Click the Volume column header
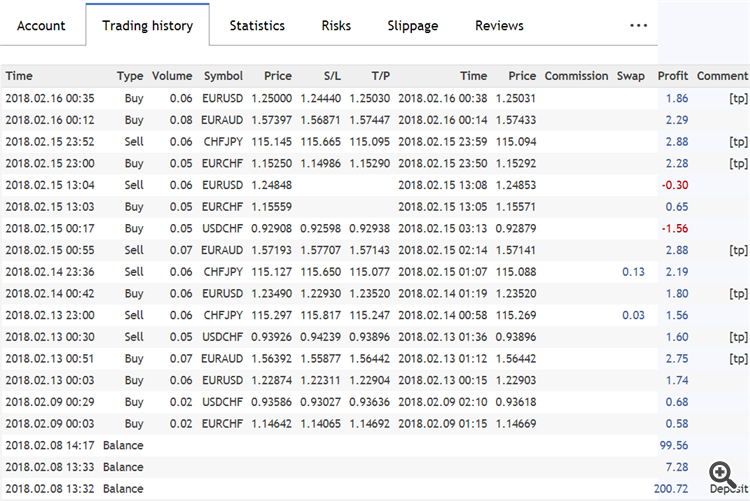 172,76
